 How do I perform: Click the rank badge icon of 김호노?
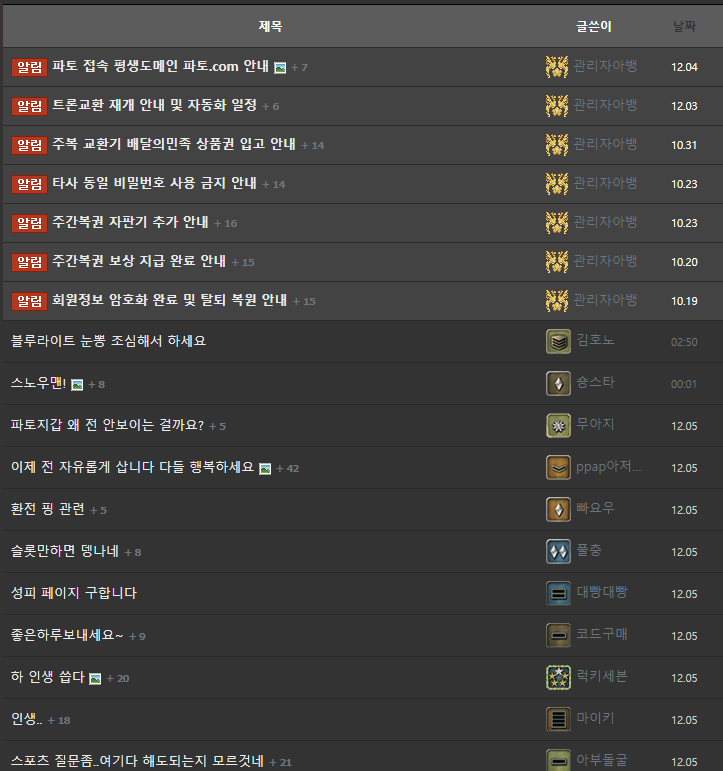pyautogui.click(x=558, y=342)
